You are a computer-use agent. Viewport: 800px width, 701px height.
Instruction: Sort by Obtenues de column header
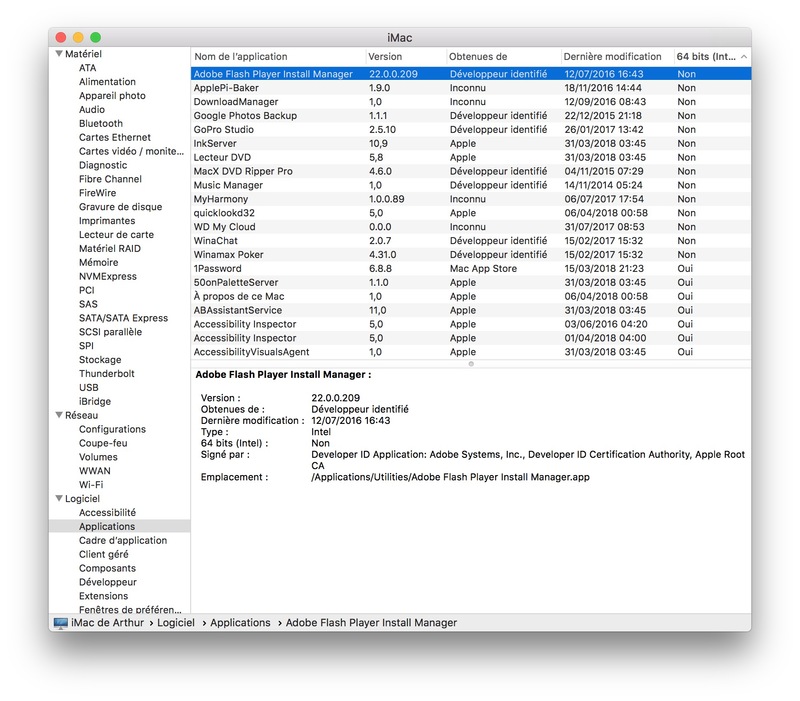504,57
